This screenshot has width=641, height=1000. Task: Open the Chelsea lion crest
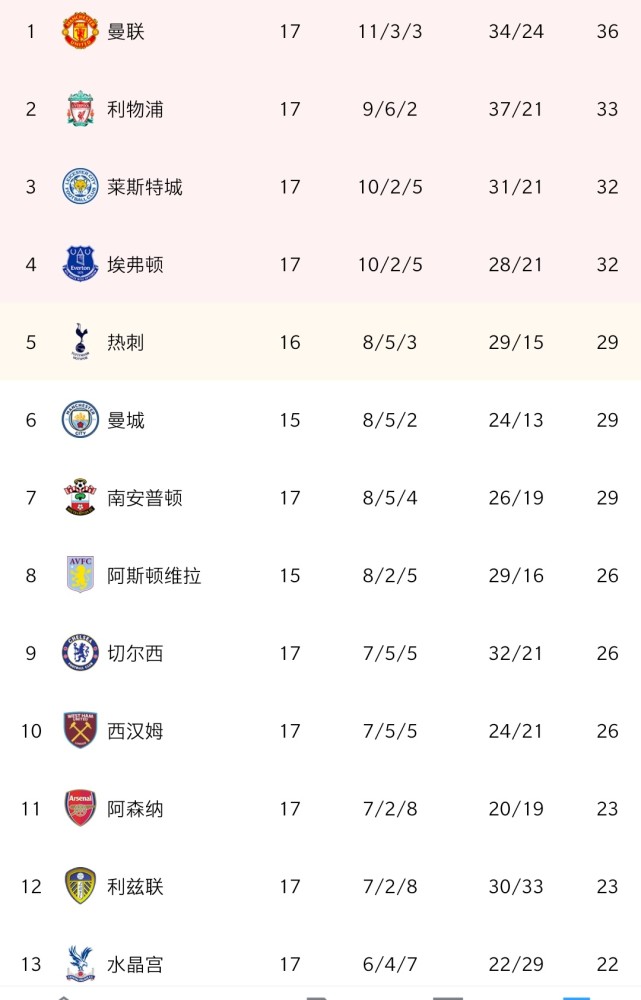coord(80,653)
